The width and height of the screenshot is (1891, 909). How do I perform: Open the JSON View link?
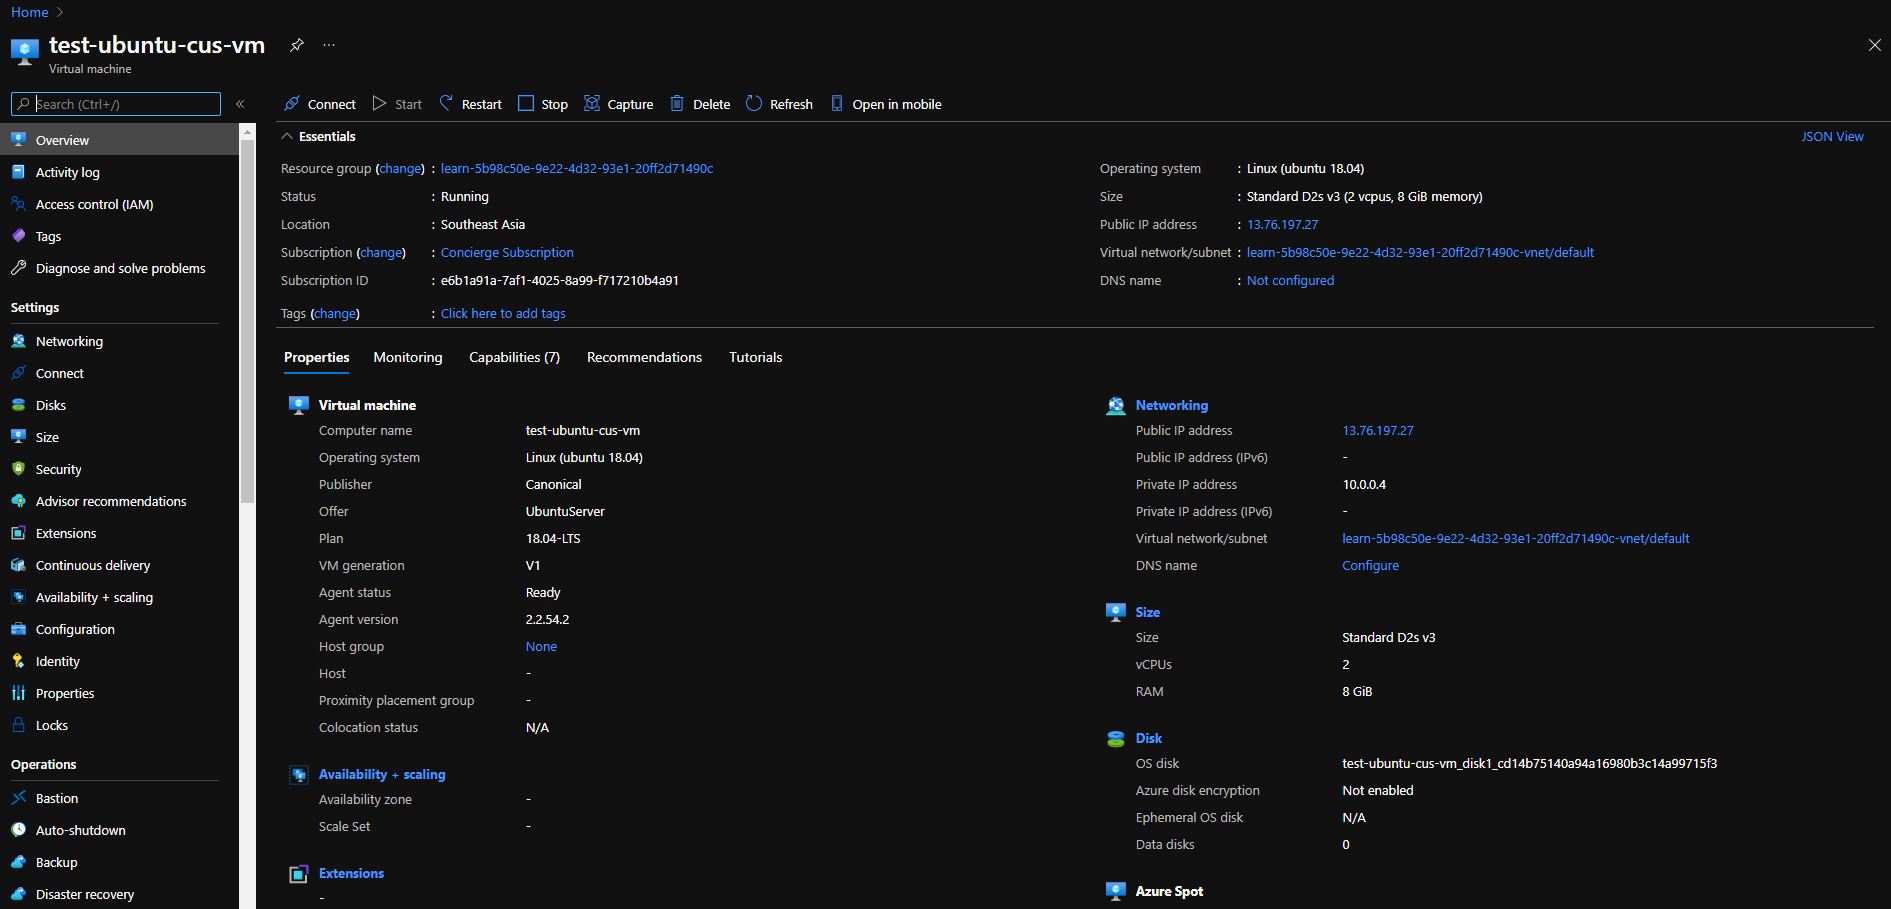(1832, 136)
